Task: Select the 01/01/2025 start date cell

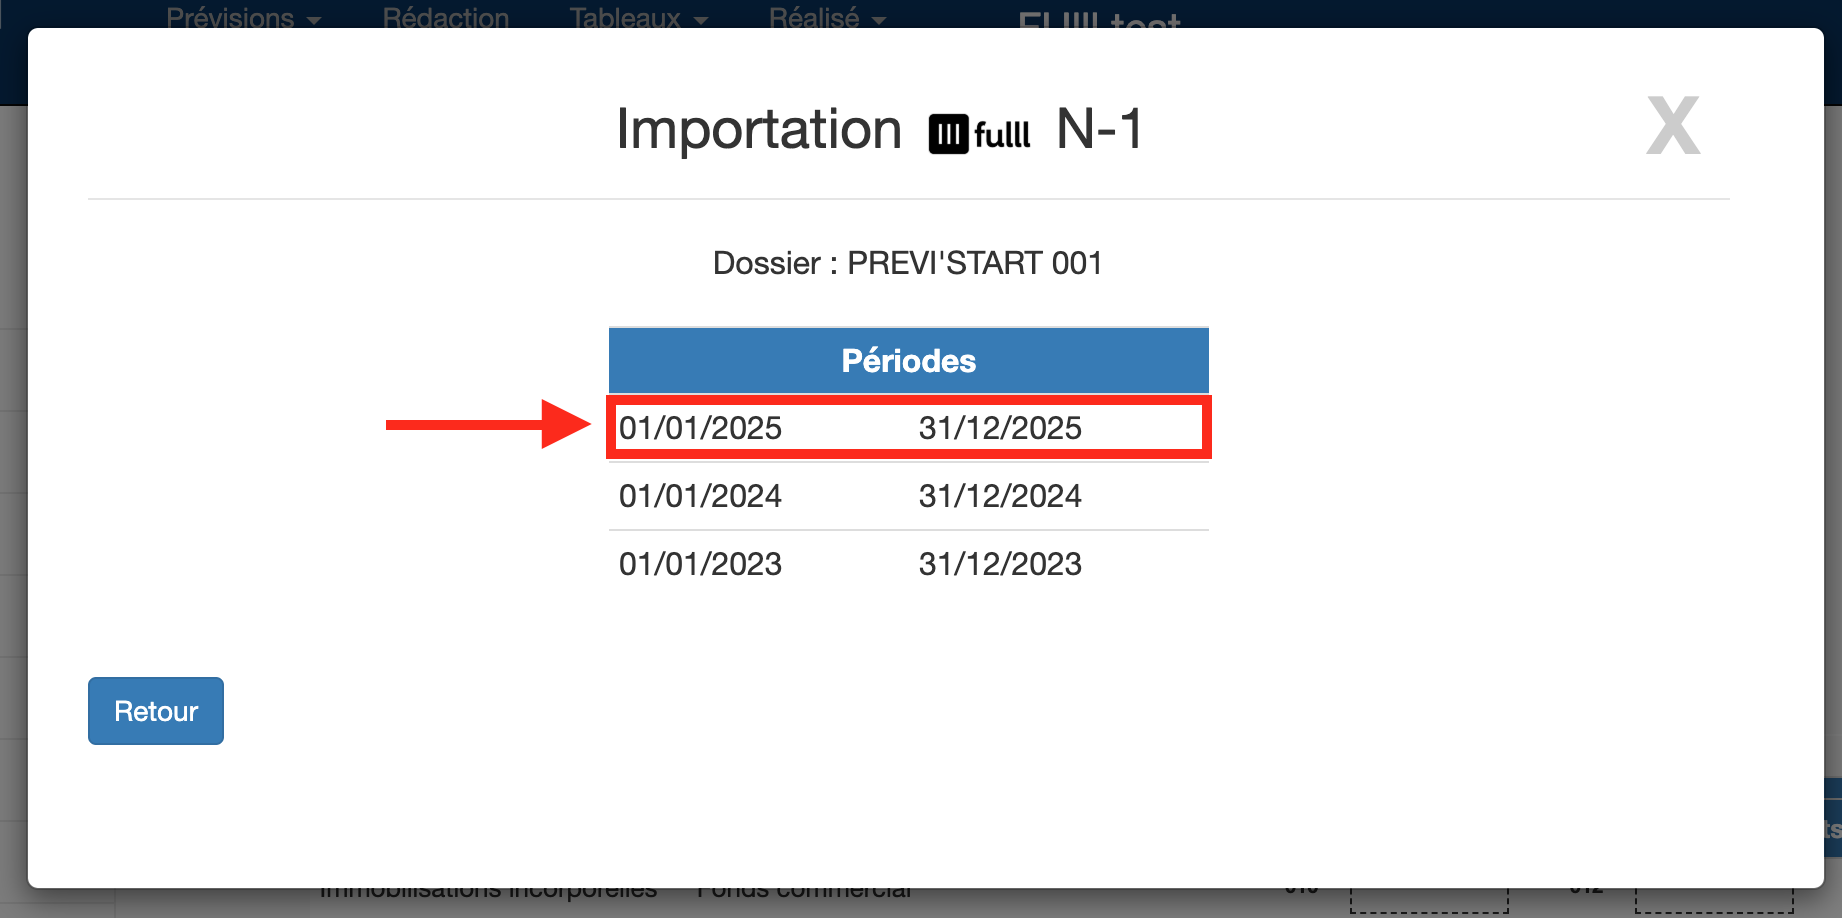Action: click(x=700, y=428)
